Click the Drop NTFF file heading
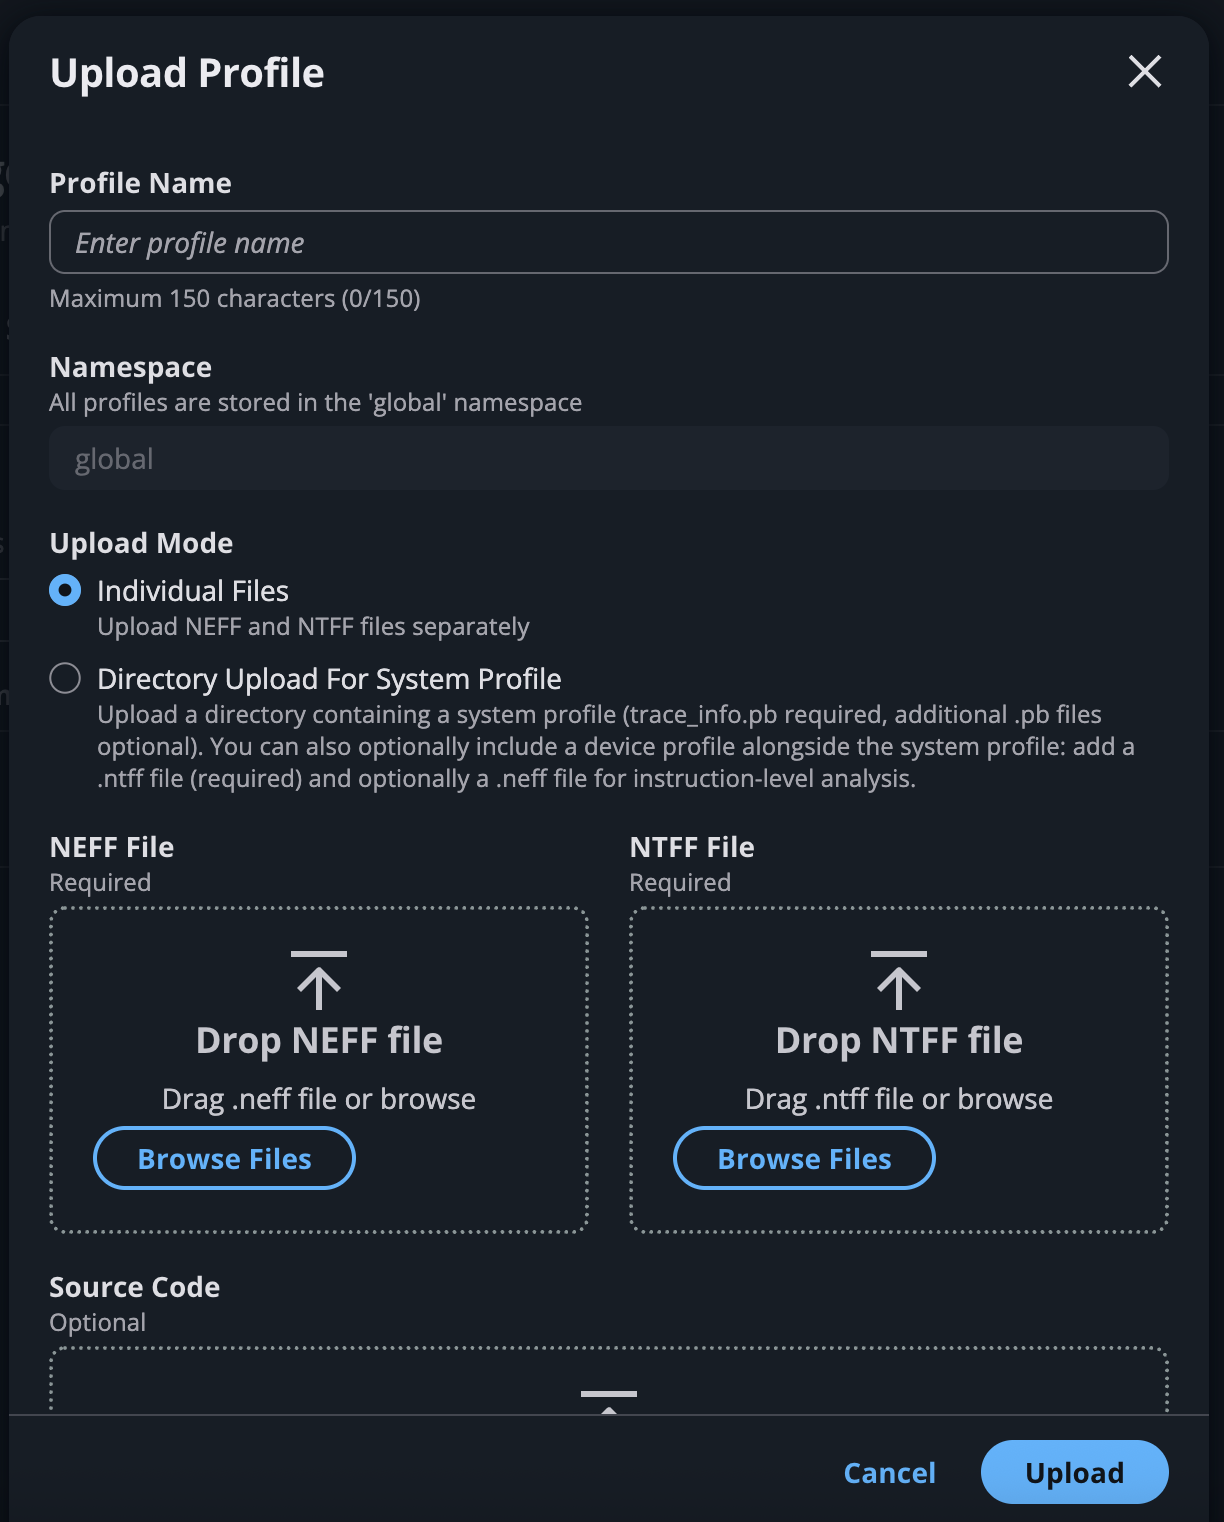 [899, 1040]
